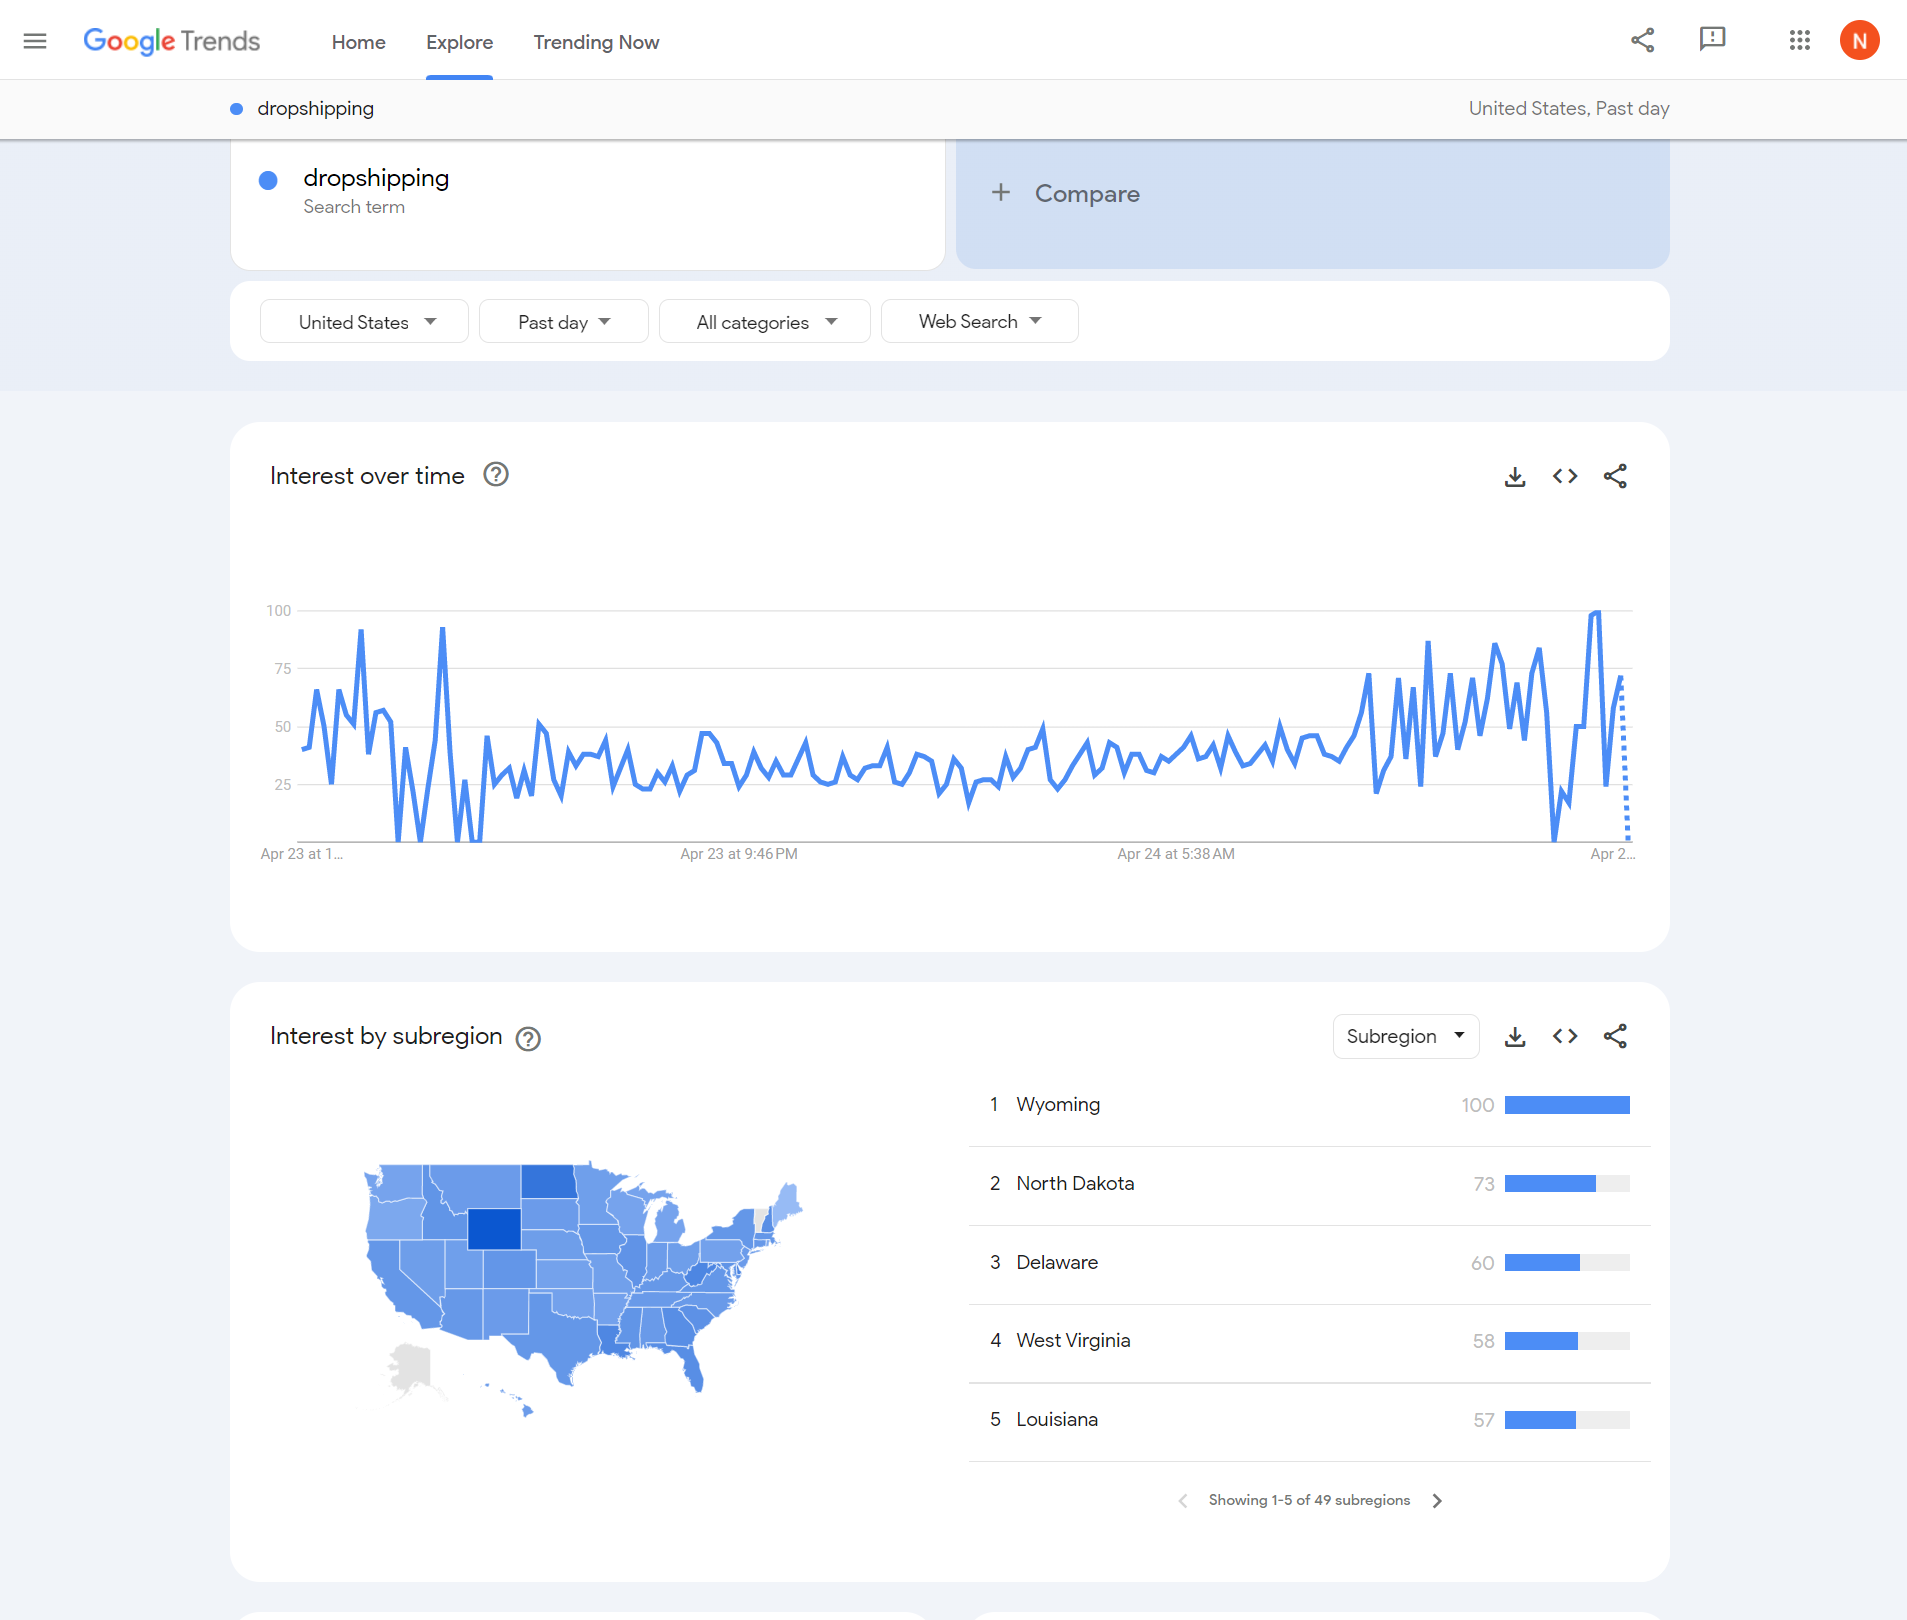Share the Interest over time chart
Screen dimensions: 1907x1620
point(1615,477)
